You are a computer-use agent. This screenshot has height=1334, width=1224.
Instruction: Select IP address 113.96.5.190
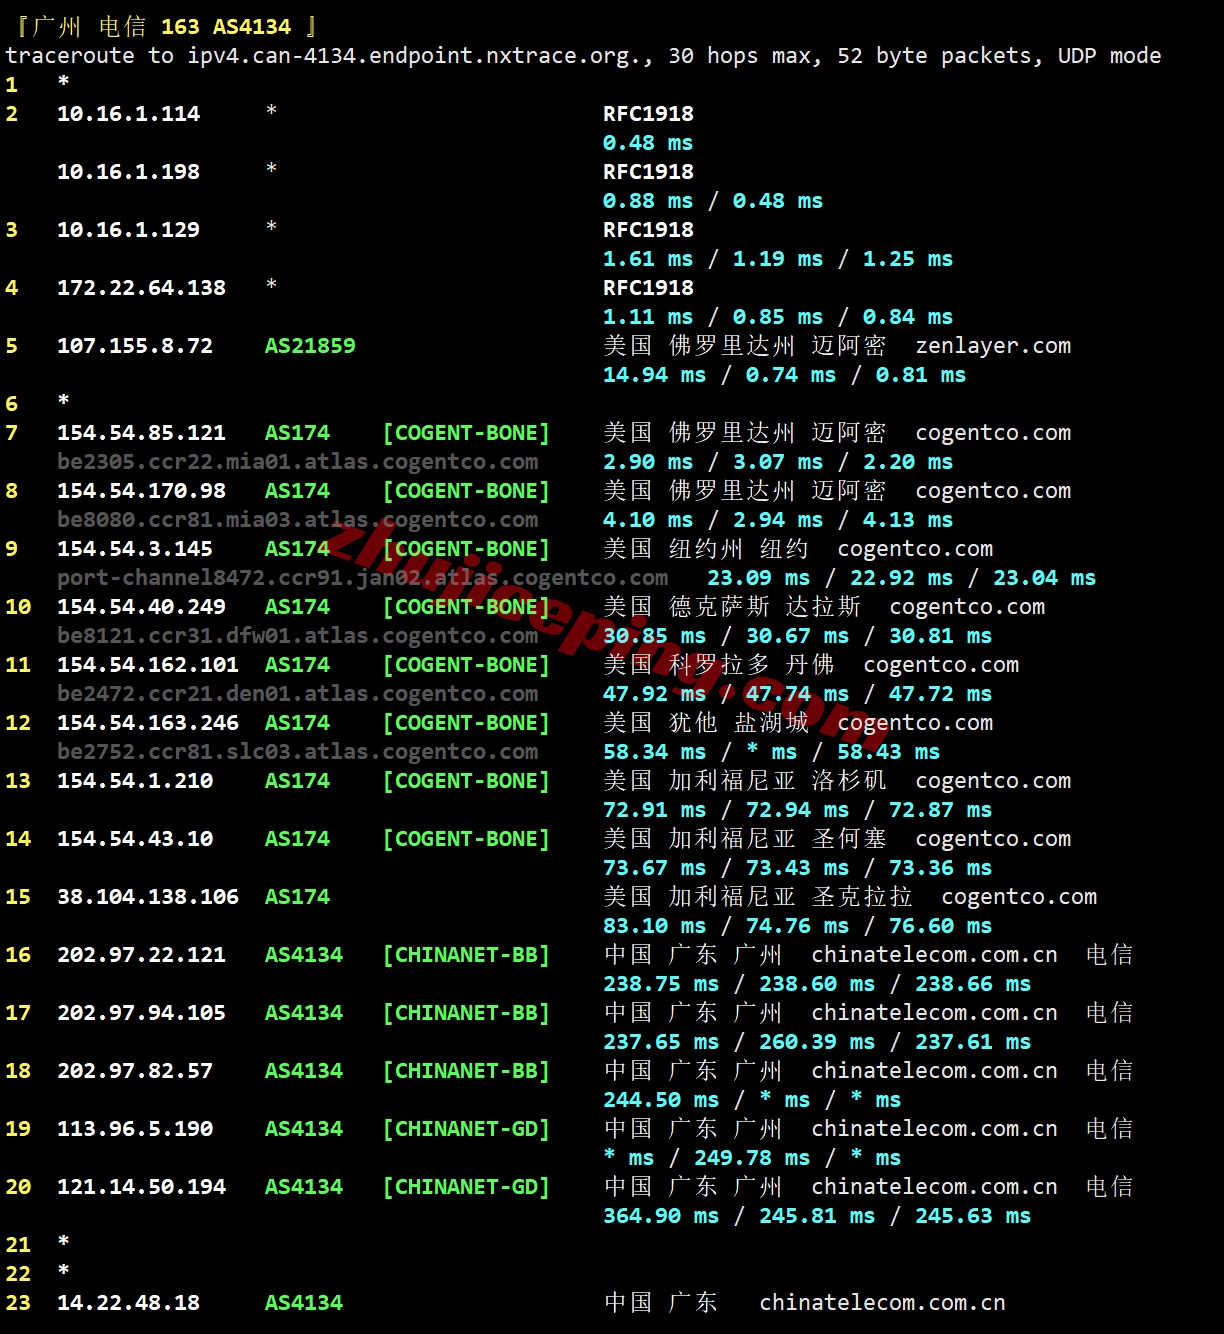[x=135, y=1129]
